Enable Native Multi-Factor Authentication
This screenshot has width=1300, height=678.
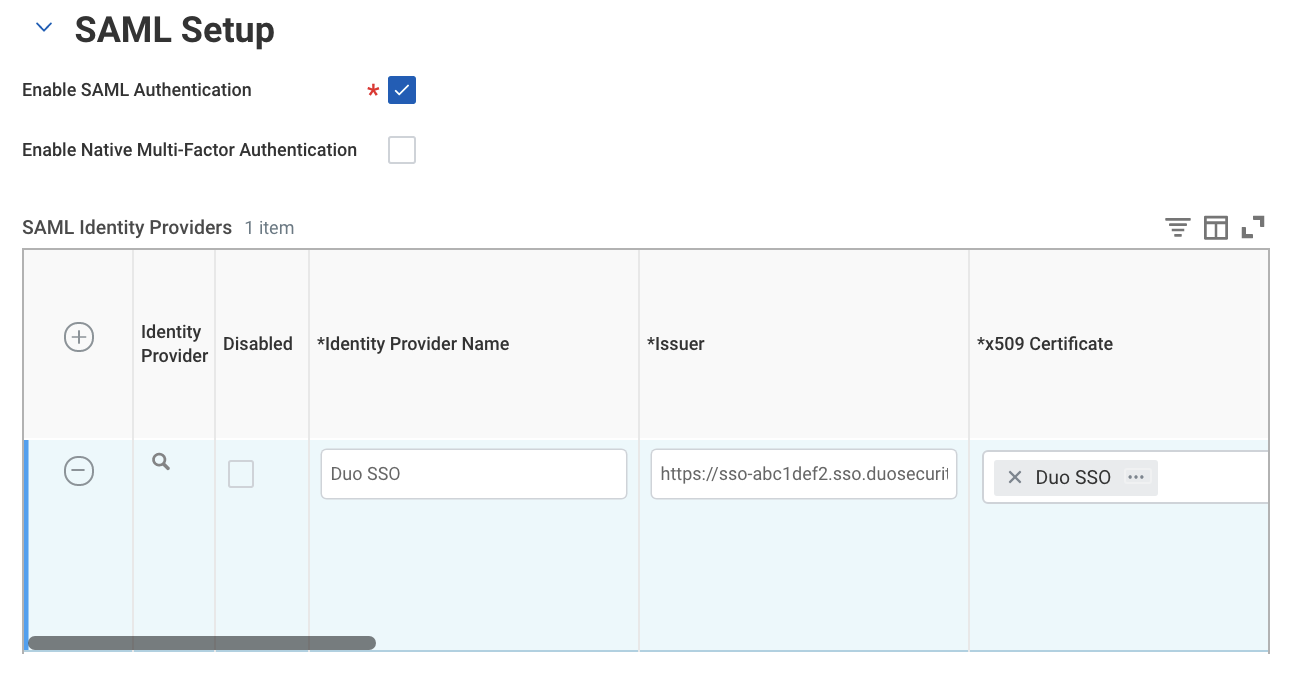pyautogui.click(x=401, y=149)
